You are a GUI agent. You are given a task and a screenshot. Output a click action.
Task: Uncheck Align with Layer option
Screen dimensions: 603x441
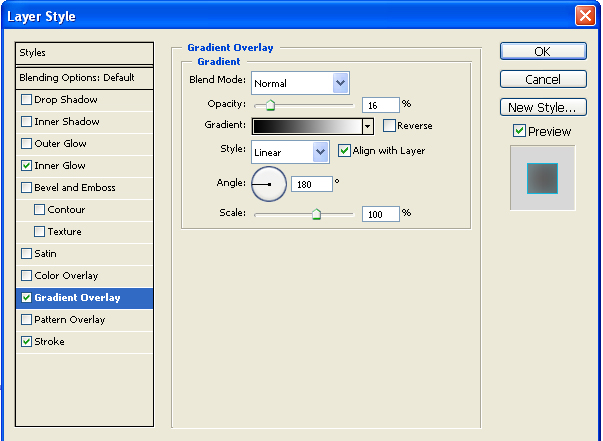point(345,151)
